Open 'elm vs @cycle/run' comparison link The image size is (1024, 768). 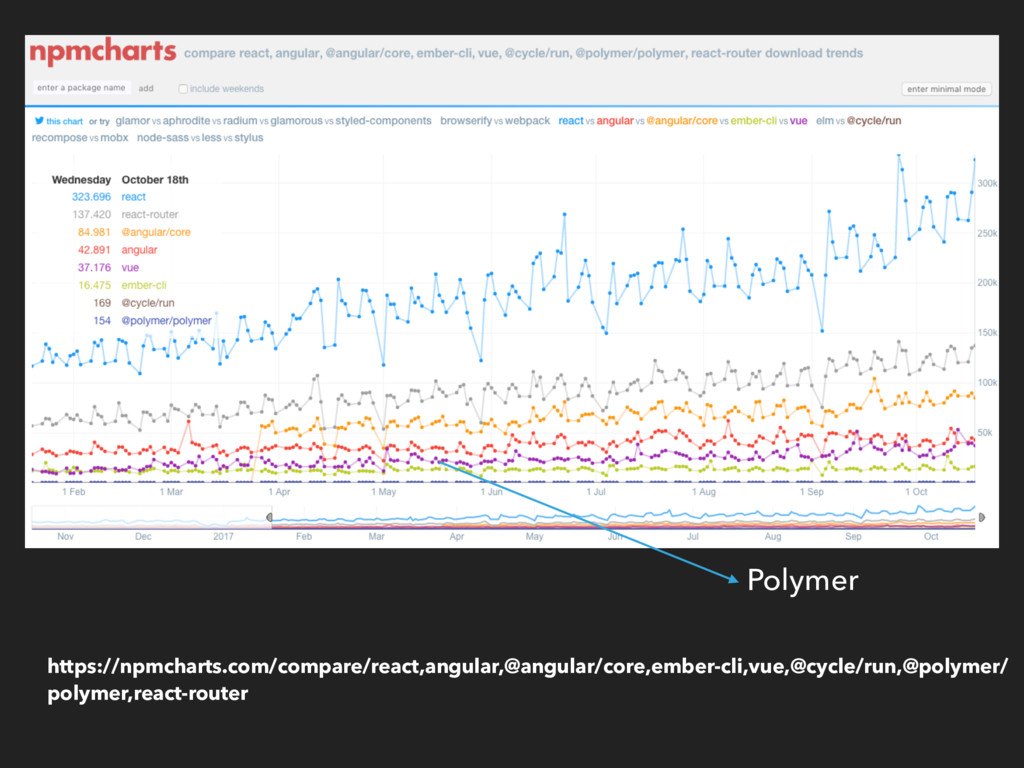[858, 121]
